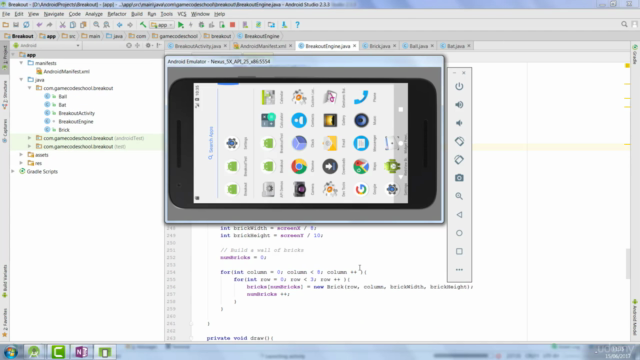Click the Windows Start button
The width and height of the screenshot is (640, 360).
(x=11, y=352)
